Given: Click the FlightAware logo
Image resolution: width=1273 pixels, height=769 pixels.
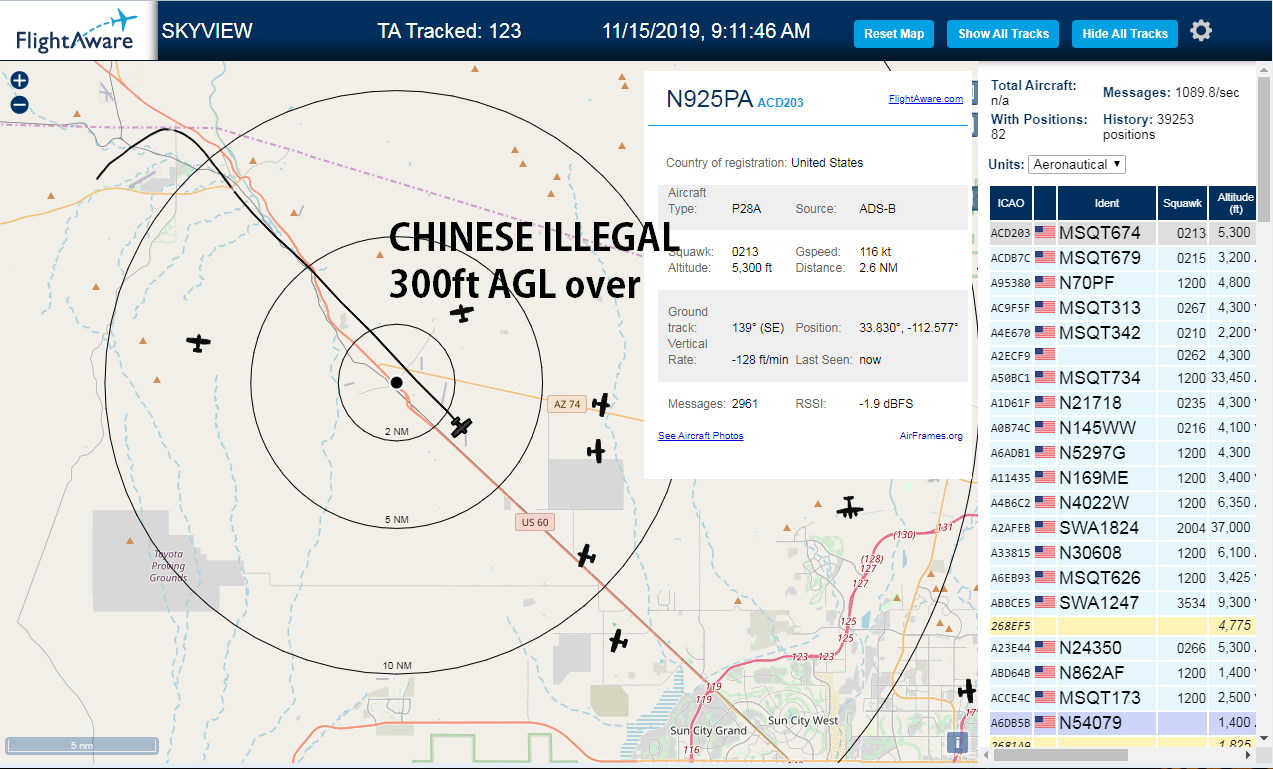Looking at the screenshot, I should pyautogui.click(x=78, y=31).
